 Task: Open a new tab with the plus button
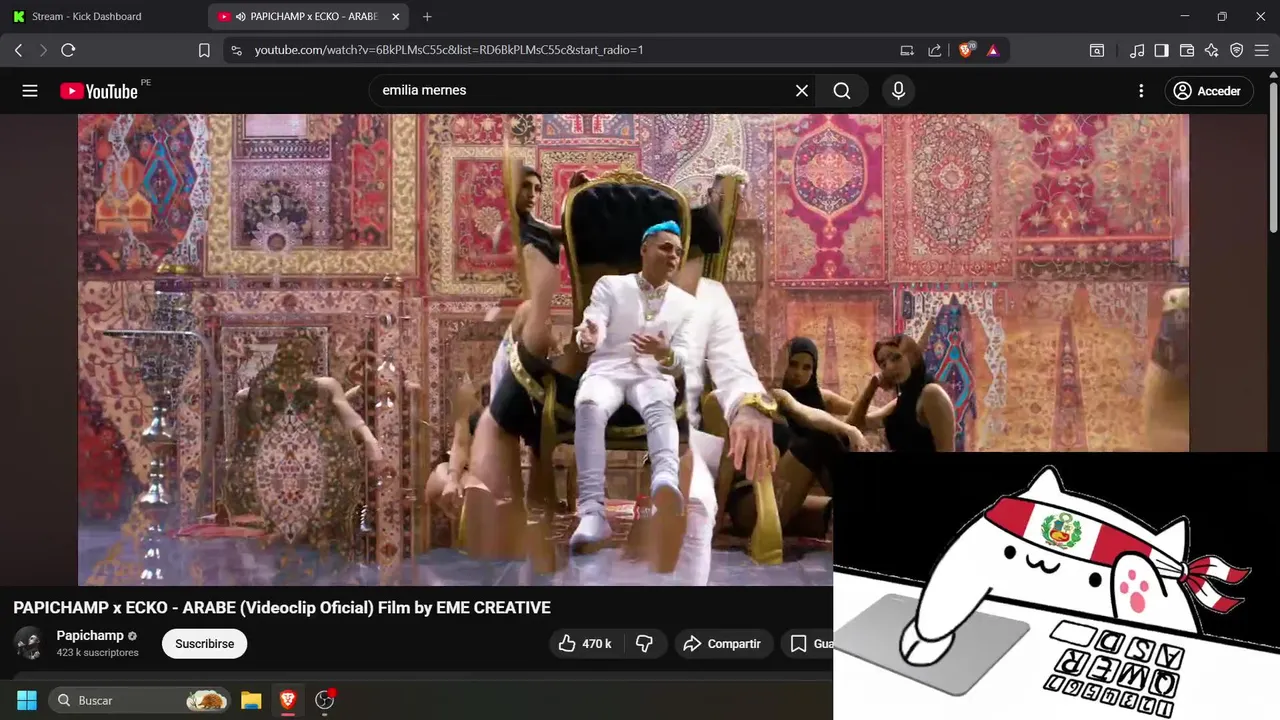pyautogui.click(x=427, y=17)
